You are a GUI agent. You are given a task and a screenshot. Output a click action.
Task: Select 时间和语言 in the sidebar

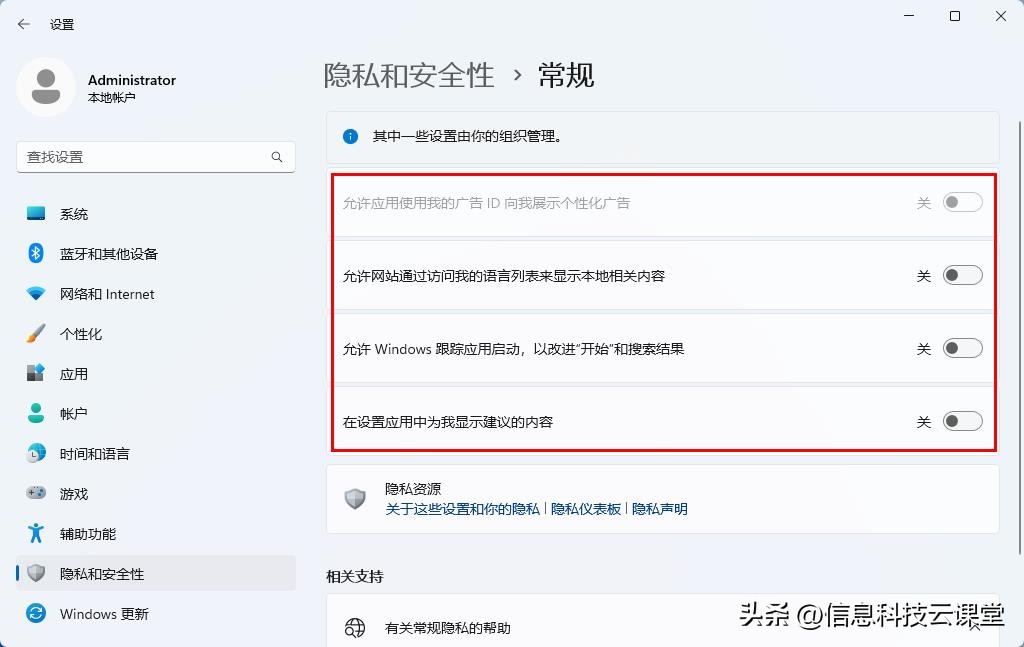tap(34, 453)
